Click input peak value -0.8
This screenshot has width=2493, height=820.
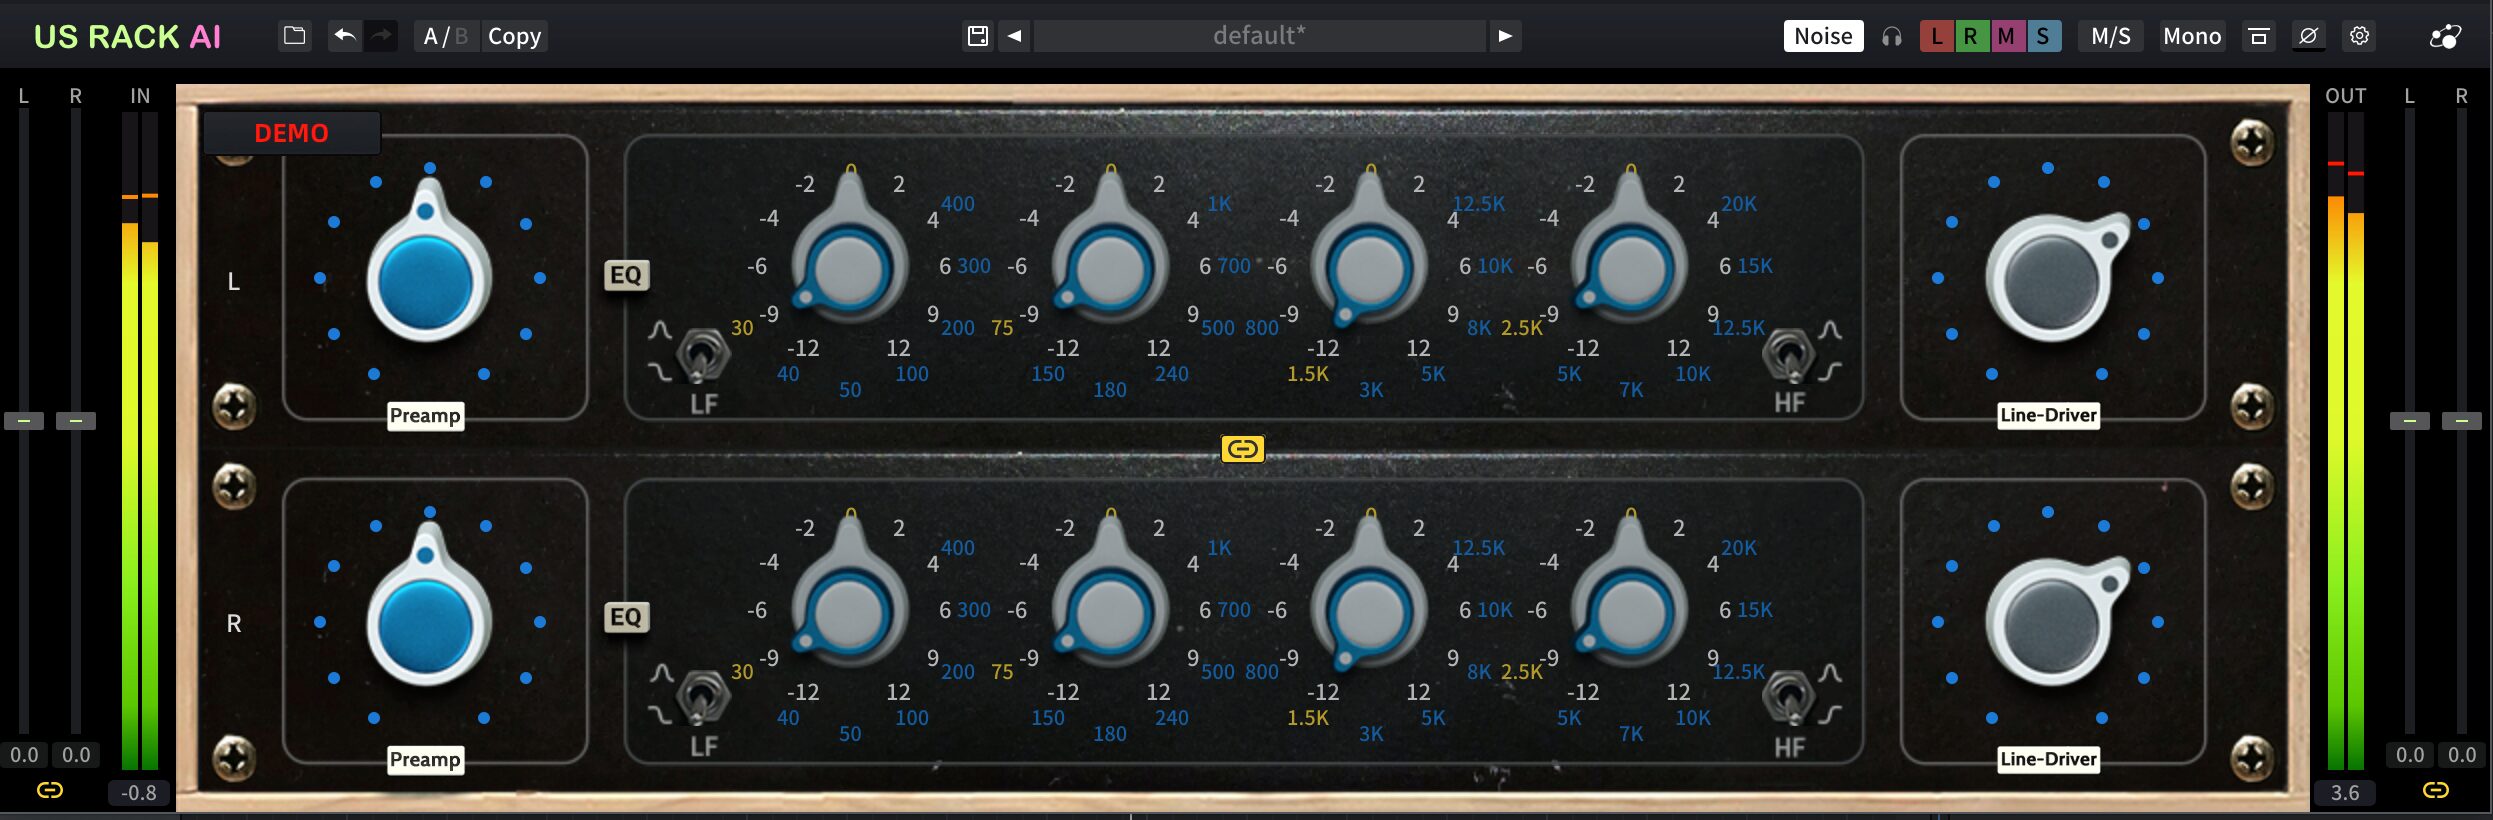click(x=139, y=793)
